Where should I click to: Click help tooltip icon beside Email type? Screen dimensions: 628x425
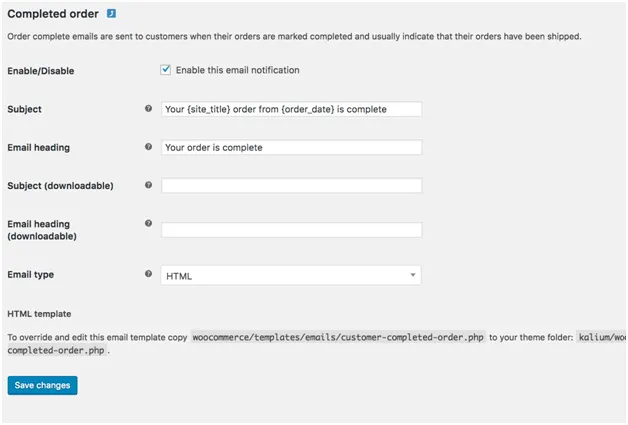(x=149, y=273)
